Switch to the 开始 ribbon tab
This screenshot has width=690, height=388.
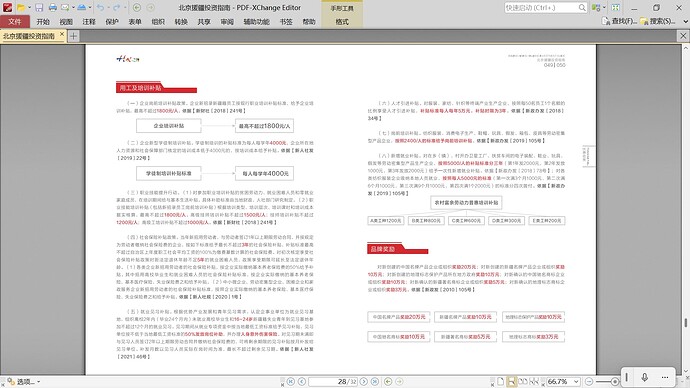click(43, 22)
